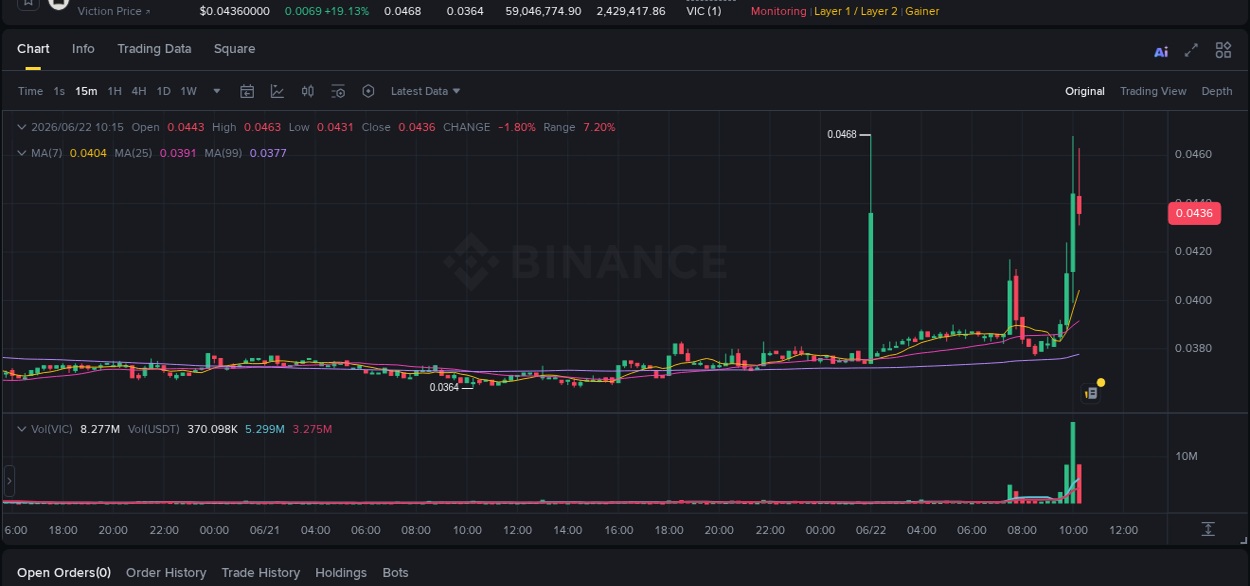Click the MA(25) value 0.0391
The width and height of the screenshot is (1250, 586).
178,153
